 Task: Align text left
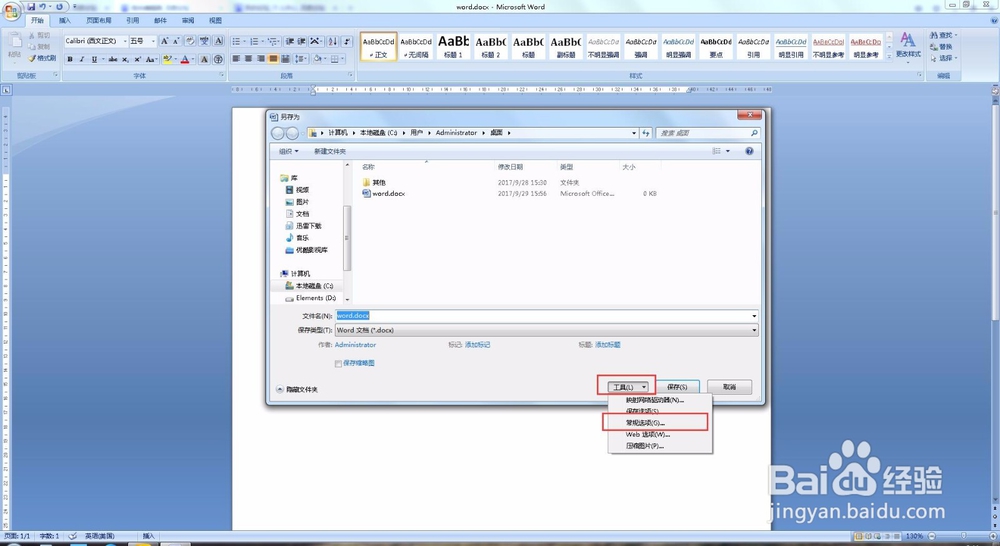pyautogui.click(x=237, y=59)
